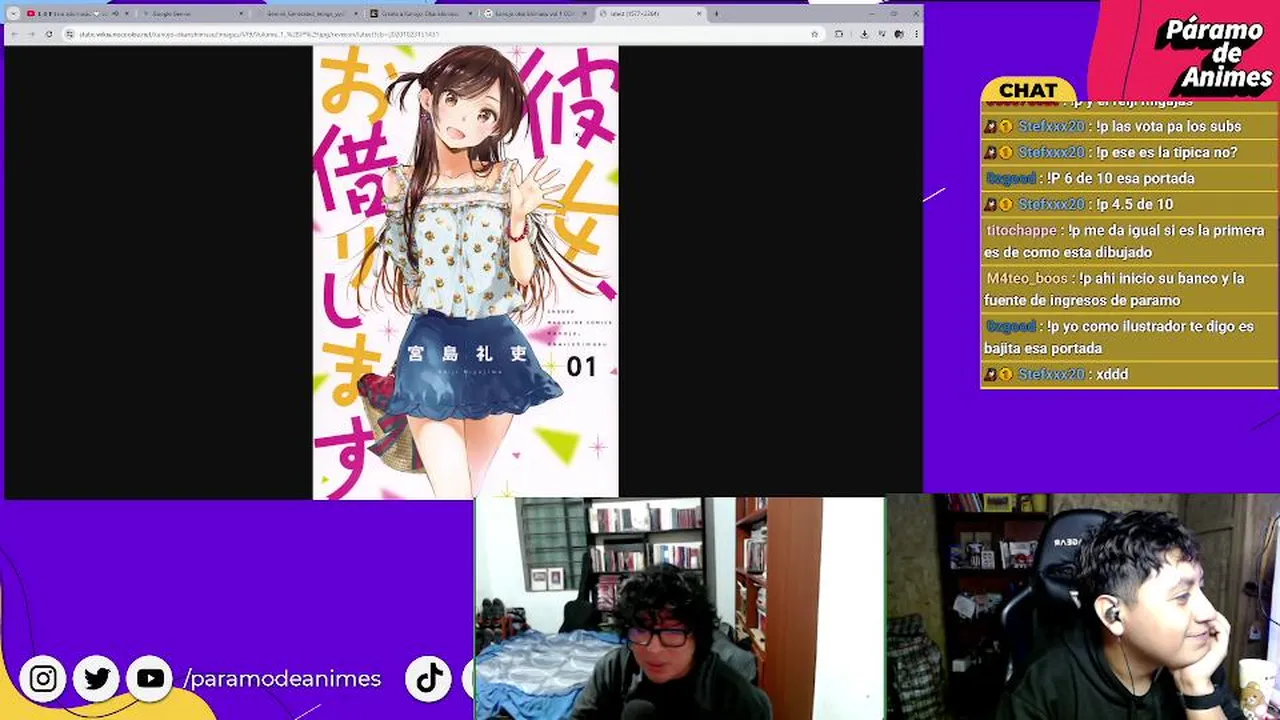This screenshot has height=720, width=1280.
Task: Click chat message '!p 4.5 de 10'
Action: point(1135,204)
